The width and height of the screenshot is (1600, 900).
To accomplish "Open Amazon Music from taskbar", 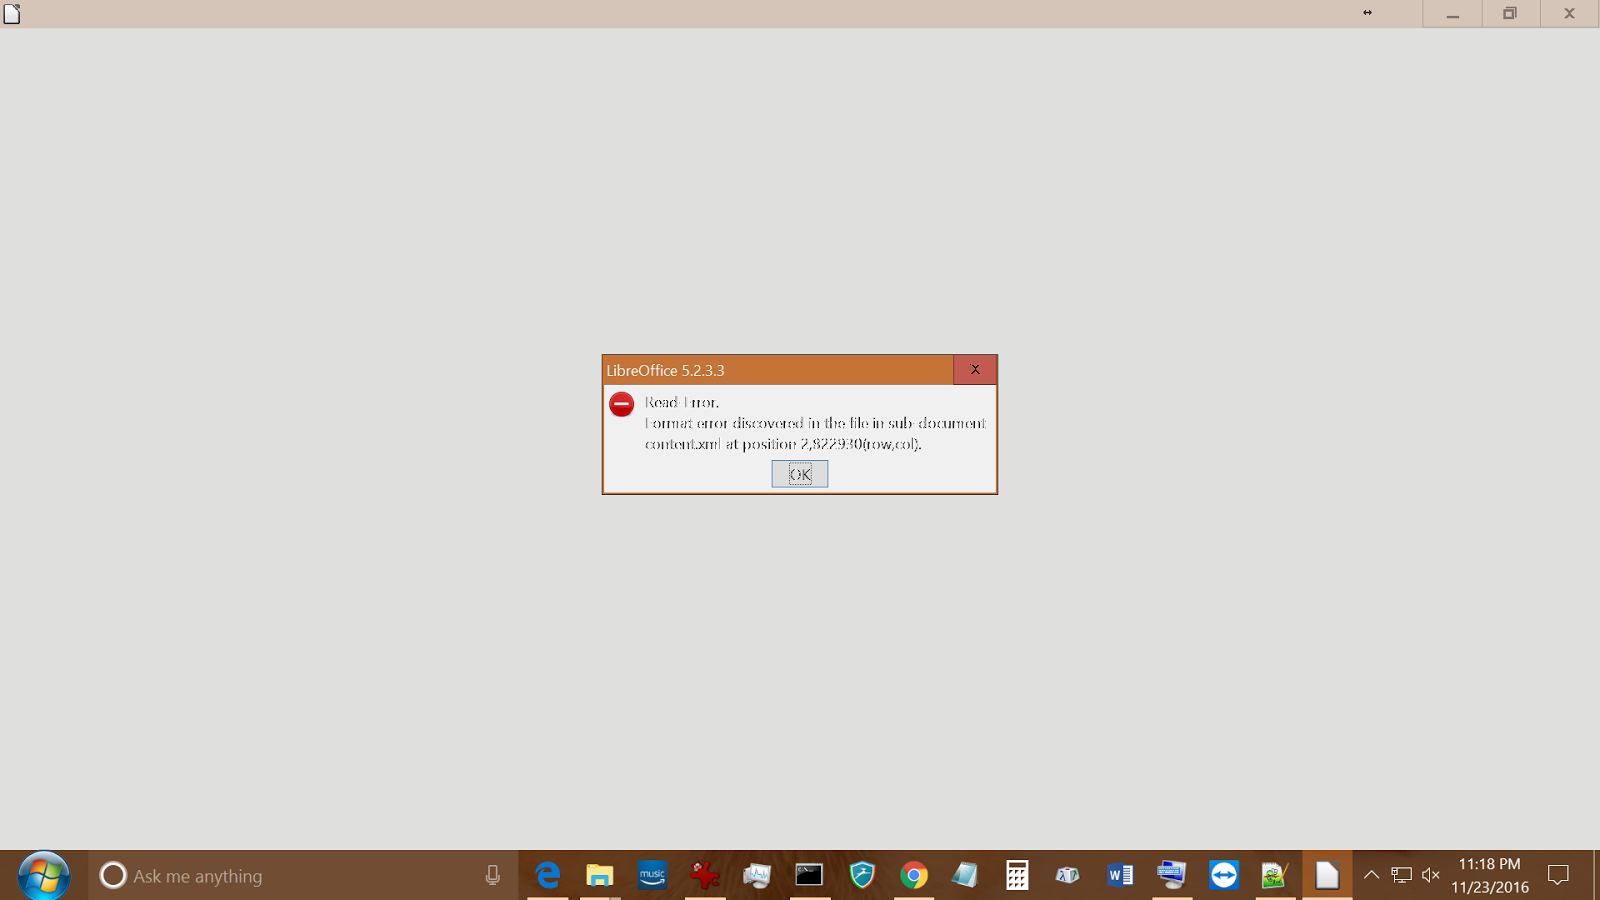I will [x=652, y=876].
